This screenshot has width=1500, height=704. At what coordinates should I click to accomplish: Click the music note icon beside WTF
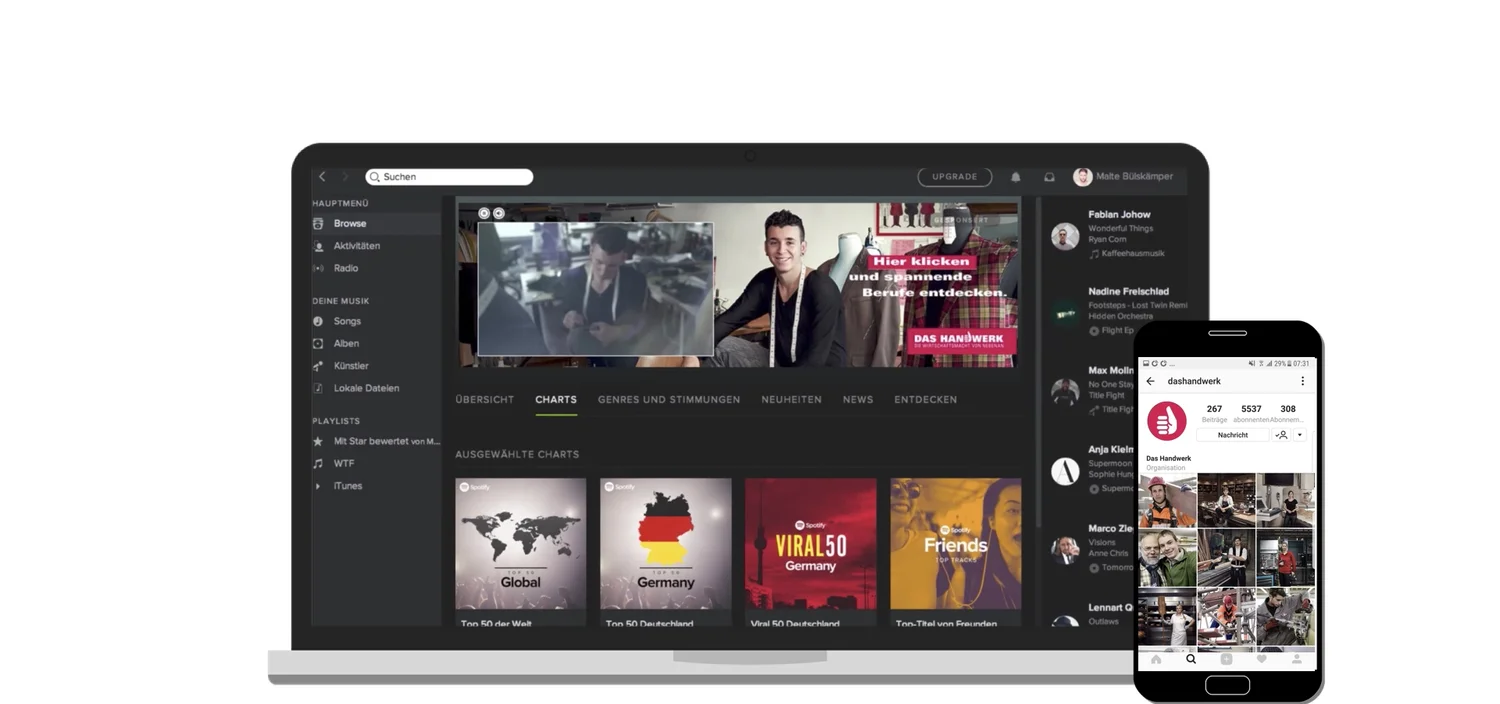tap(318, 463)
